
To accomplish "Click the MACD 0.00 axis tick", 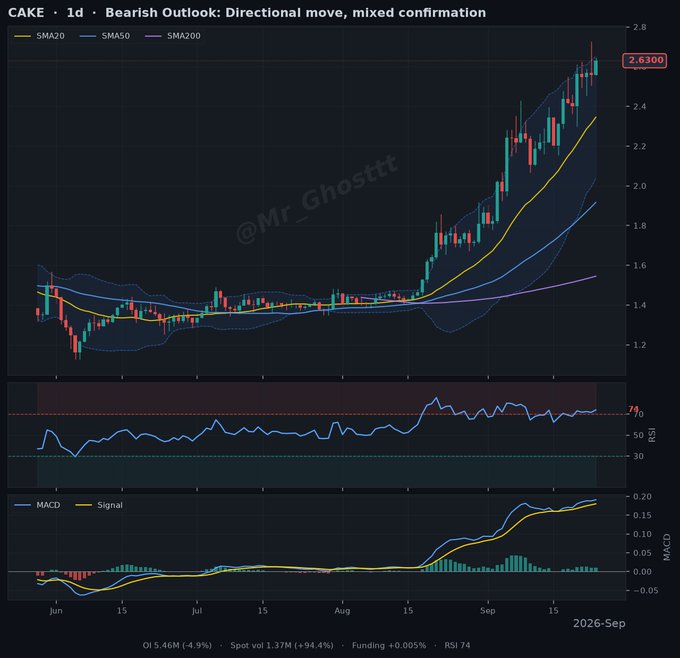I will 642,572.
